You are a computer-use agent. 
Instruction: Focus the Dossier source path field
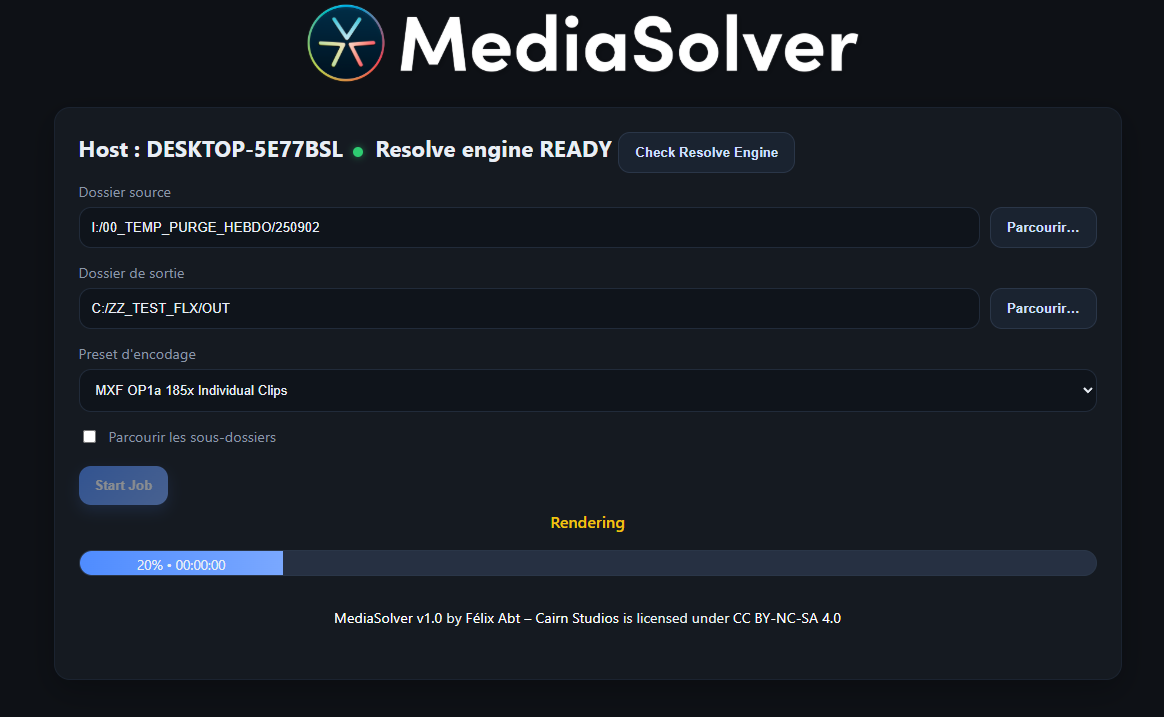tap(529, 227)
